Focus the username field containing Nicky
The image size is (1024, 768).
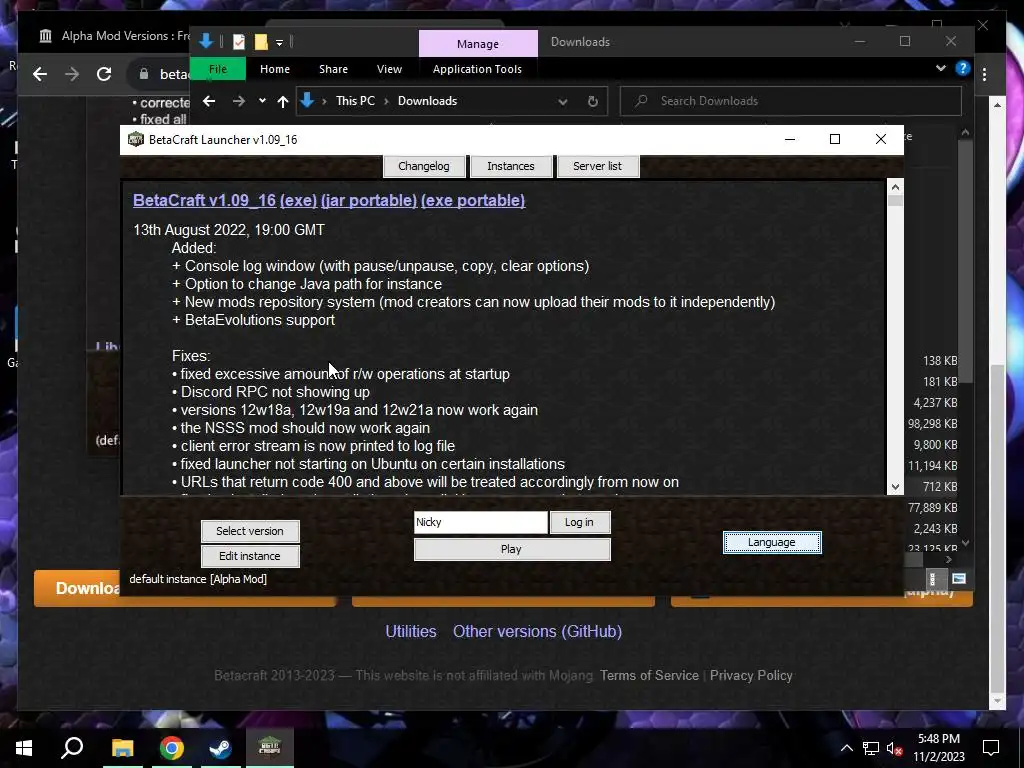click(481, 522)
